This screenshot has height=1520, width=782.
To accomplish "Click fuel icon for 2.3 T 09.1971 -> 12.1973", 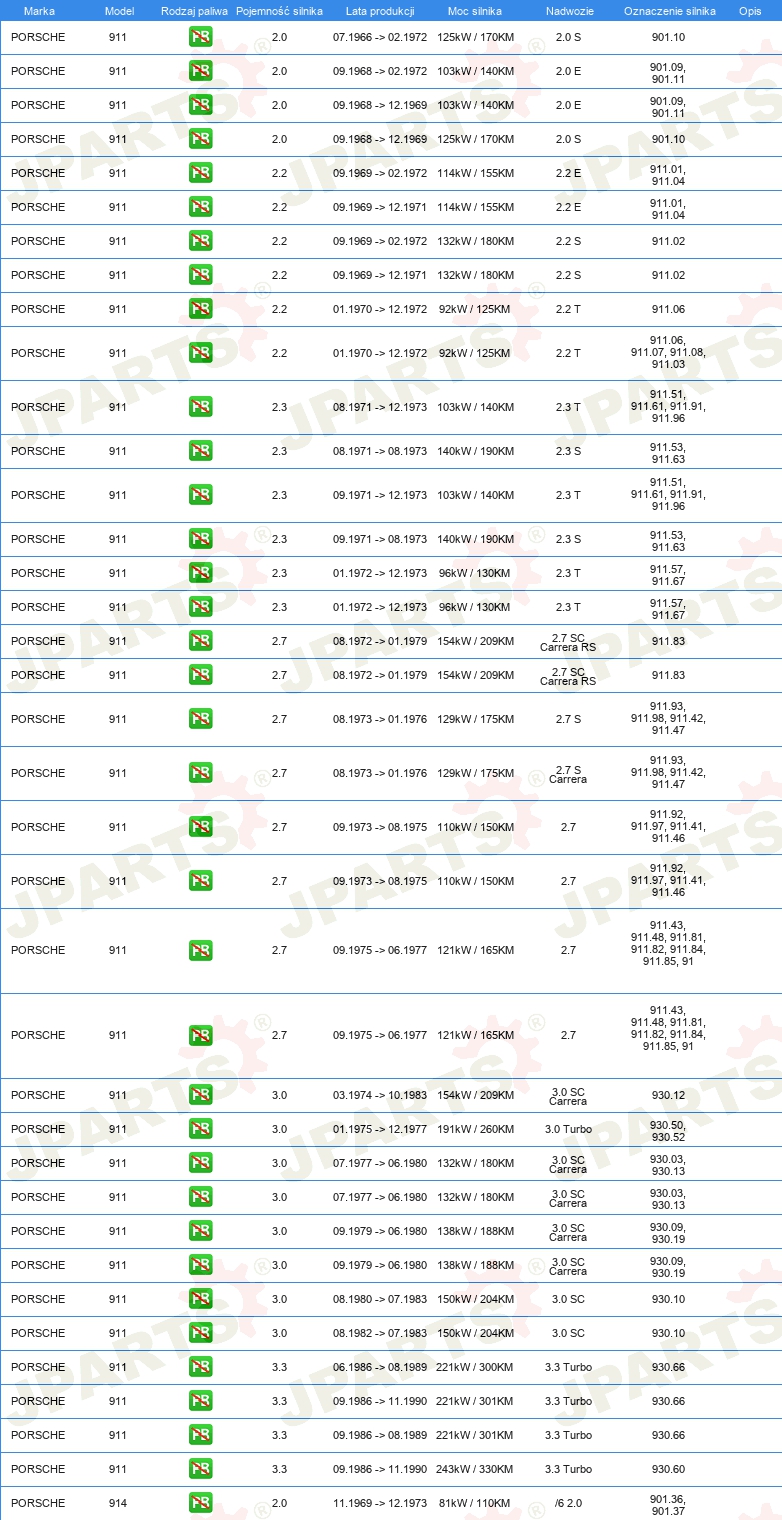I will (x=200, y=495).
